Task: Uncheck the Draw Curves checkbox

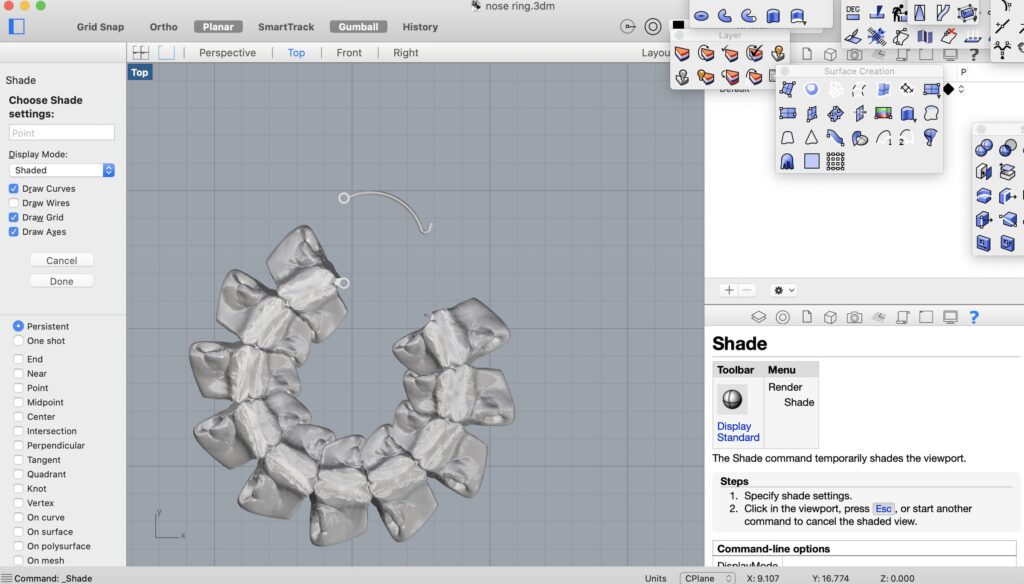Action: pyautogui.click(x=14, y=189)
